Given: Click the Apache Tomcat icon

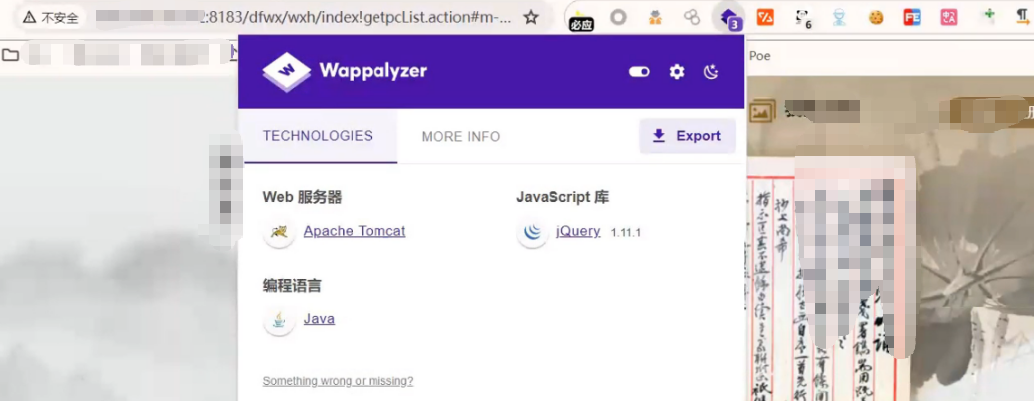Looking at the screenshot, I should pos(279,232).
